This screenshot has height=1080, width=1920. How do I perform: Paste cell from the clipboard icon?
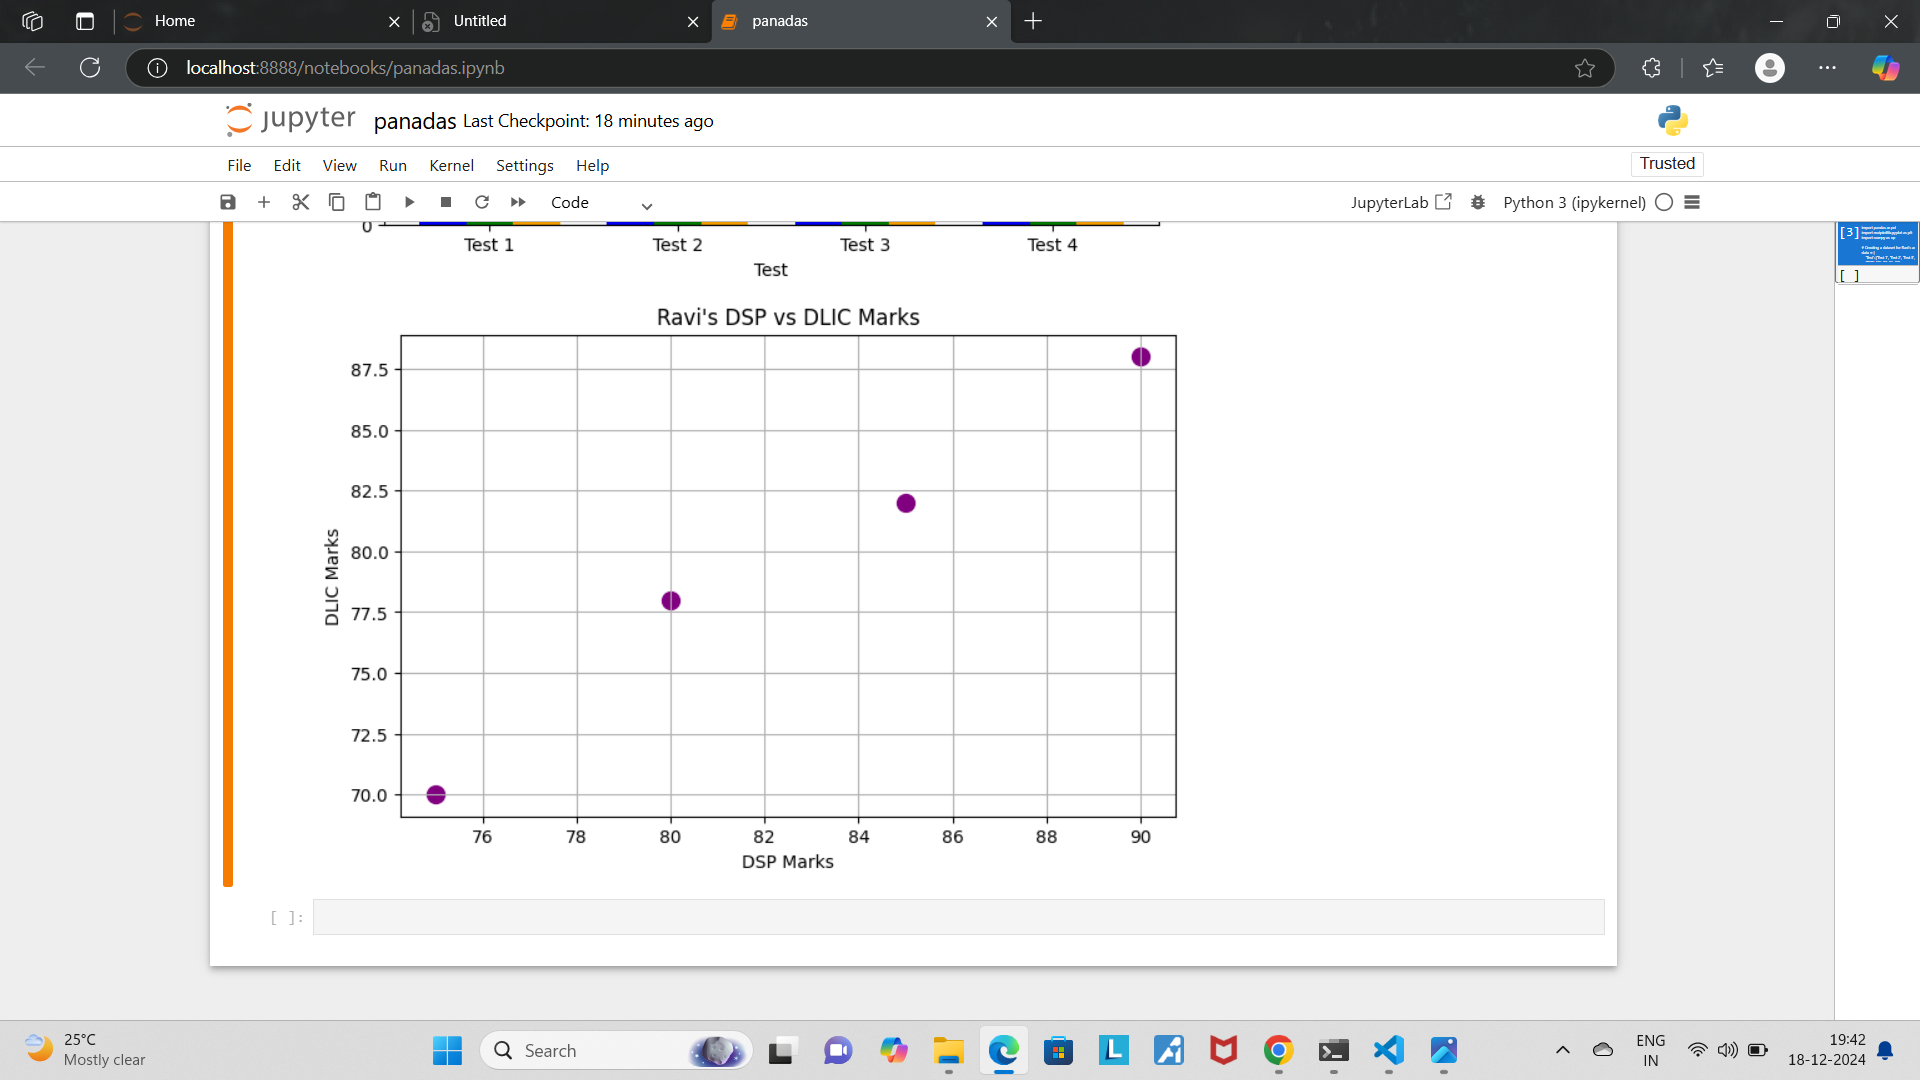point(373,202)
